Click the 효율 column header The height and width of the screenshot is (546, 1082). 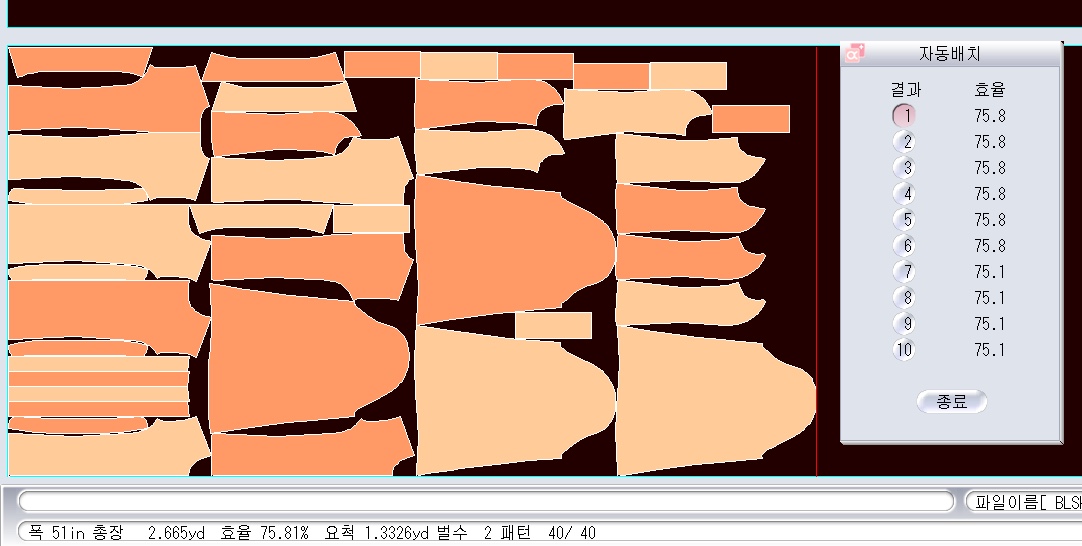989,90
